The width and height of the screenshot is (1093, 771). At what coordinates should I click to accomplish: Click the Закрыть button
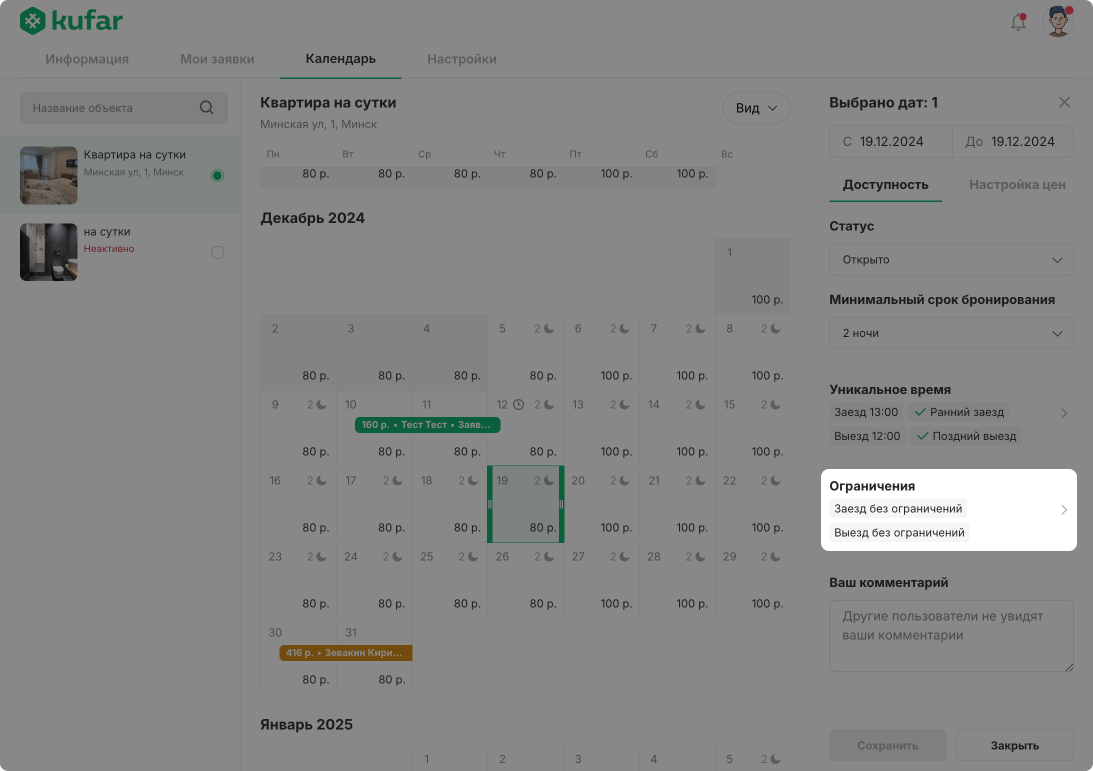pyautogui.click(x=1014, y=745)
